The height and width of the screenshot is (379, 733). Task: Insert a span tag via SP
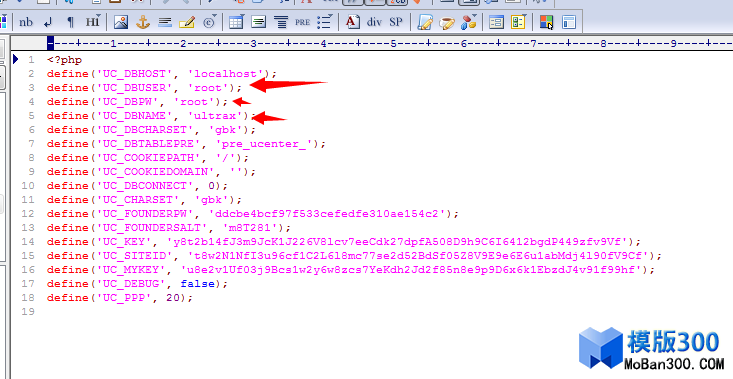396,22
